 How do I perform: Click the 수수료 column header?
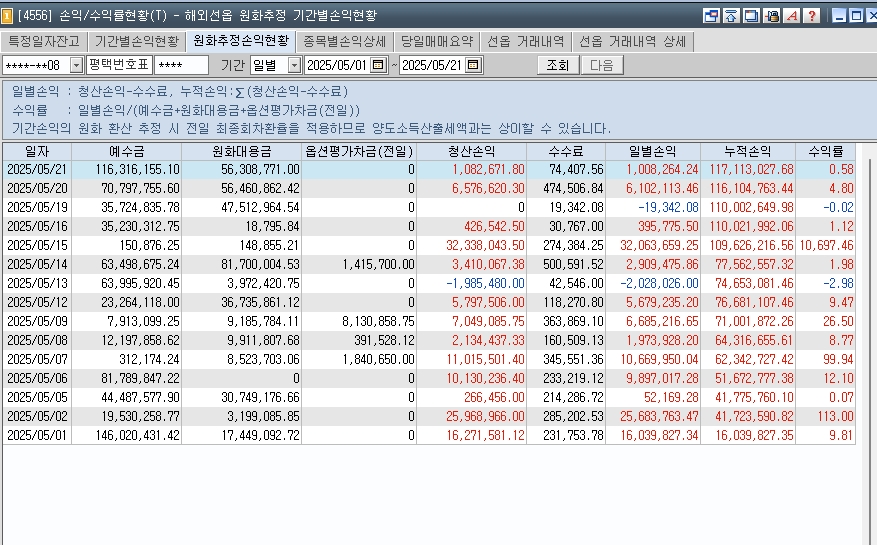[566, 152]
